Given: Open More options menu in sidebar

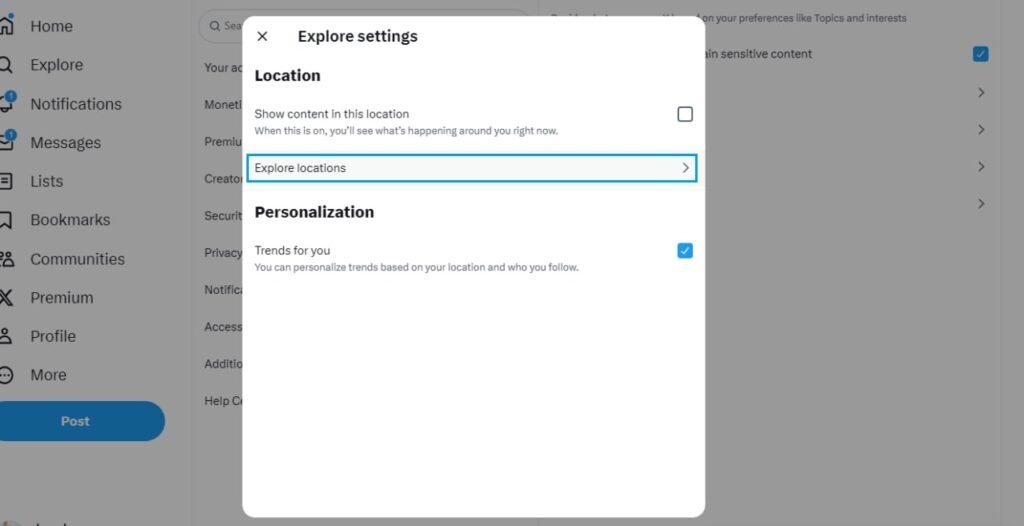Looking at the screenshot, I should coord(6,375).
